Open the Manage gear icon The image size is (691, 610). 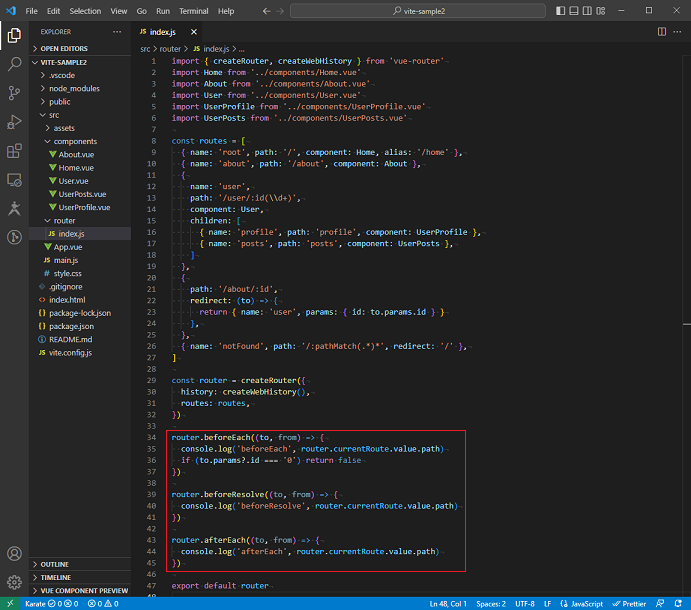point(14,582)
